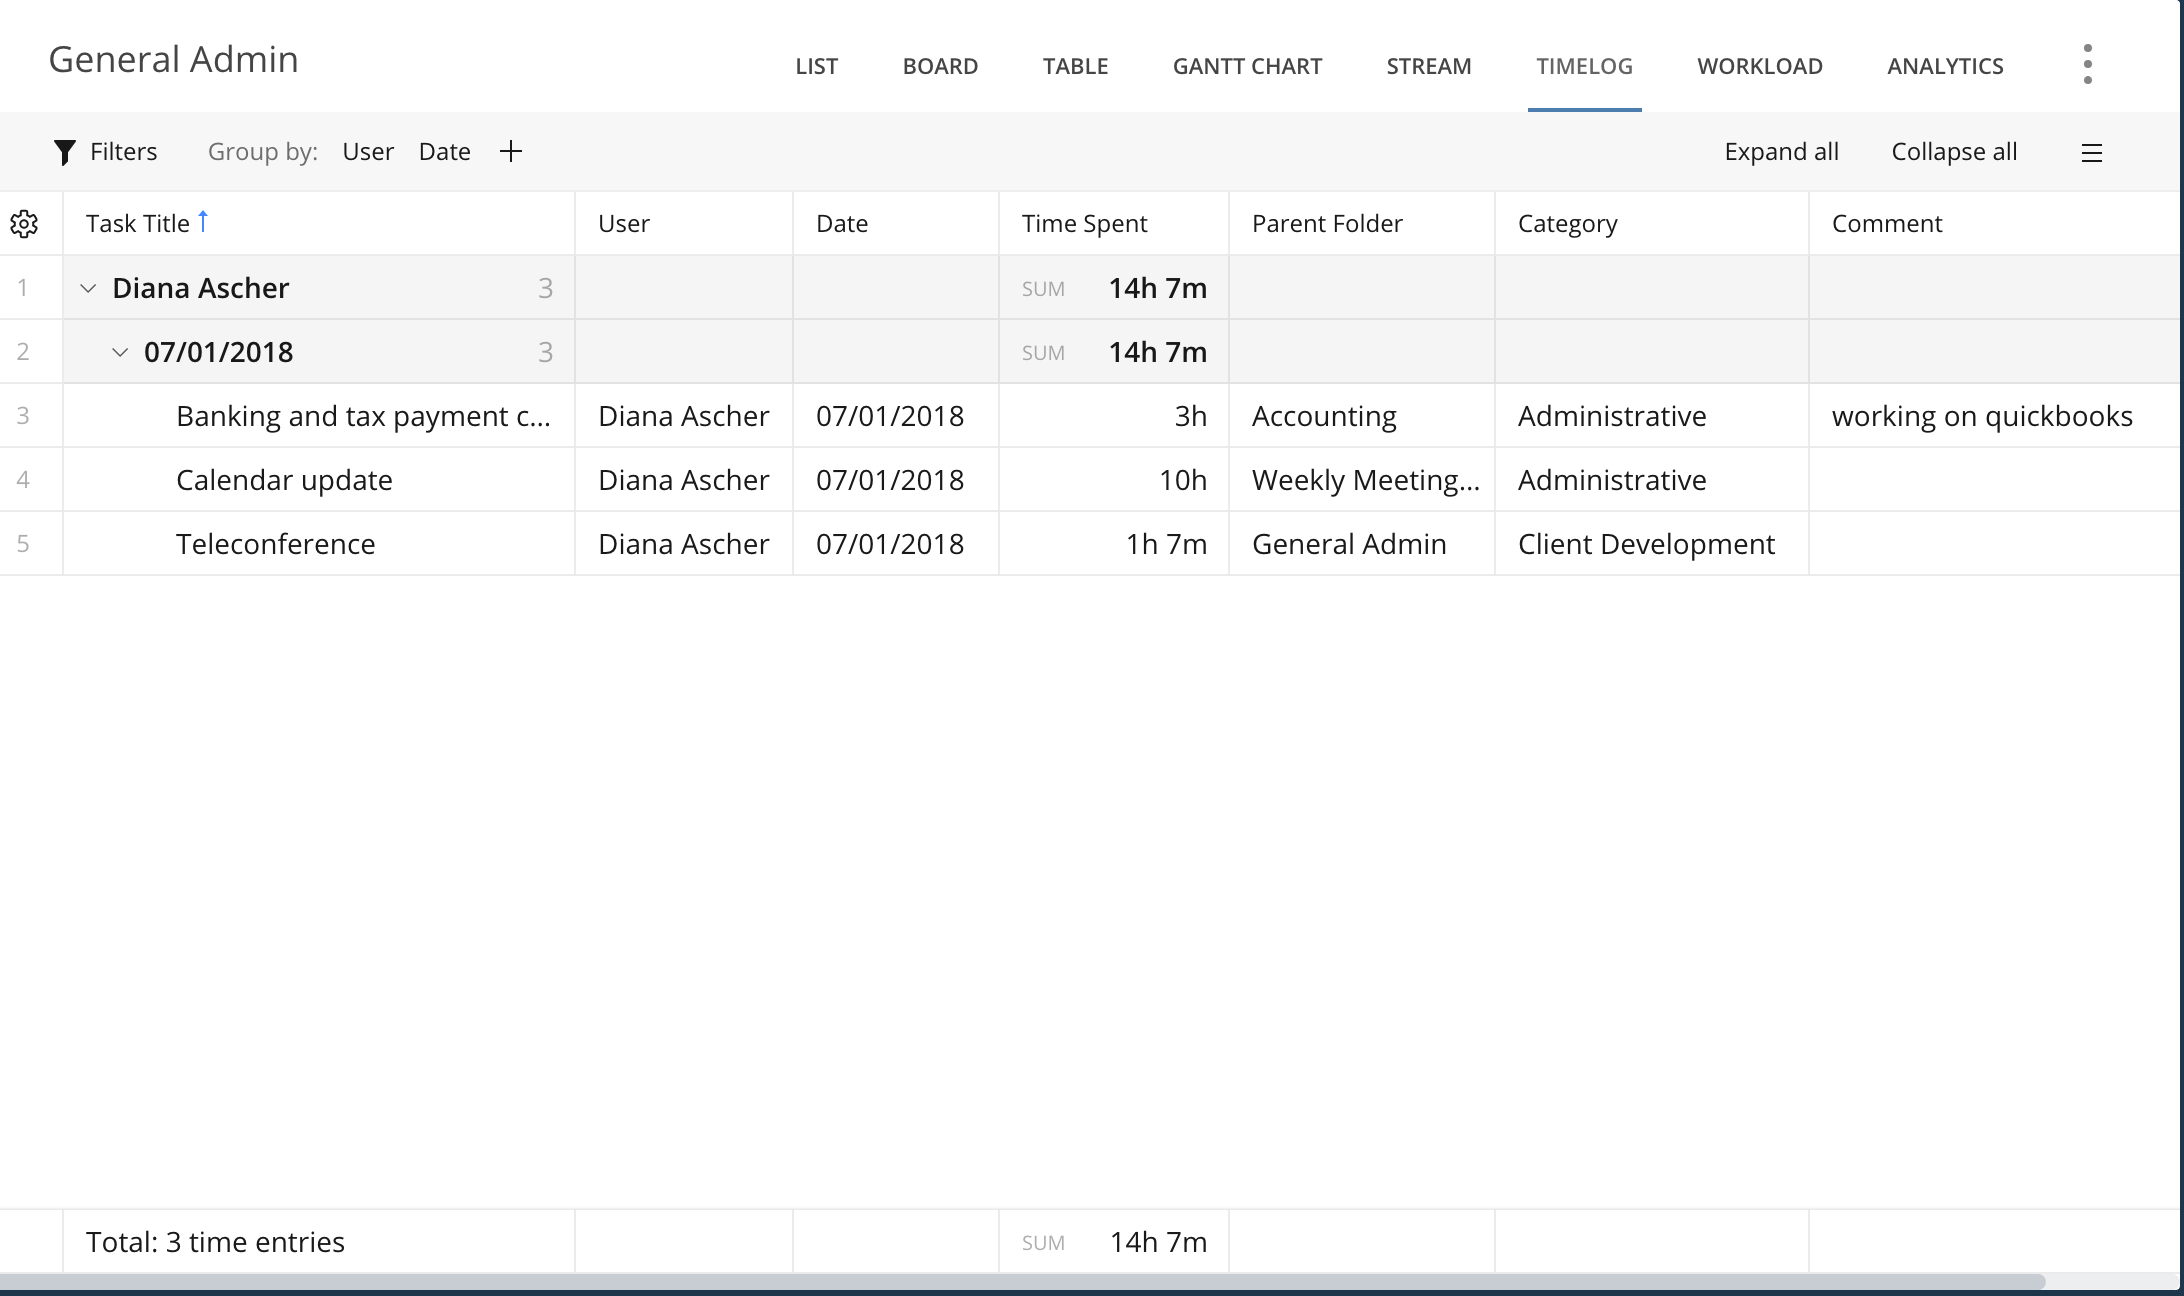
Task: Click the Task Title sort arrow
Action: [x=203, y=221]
